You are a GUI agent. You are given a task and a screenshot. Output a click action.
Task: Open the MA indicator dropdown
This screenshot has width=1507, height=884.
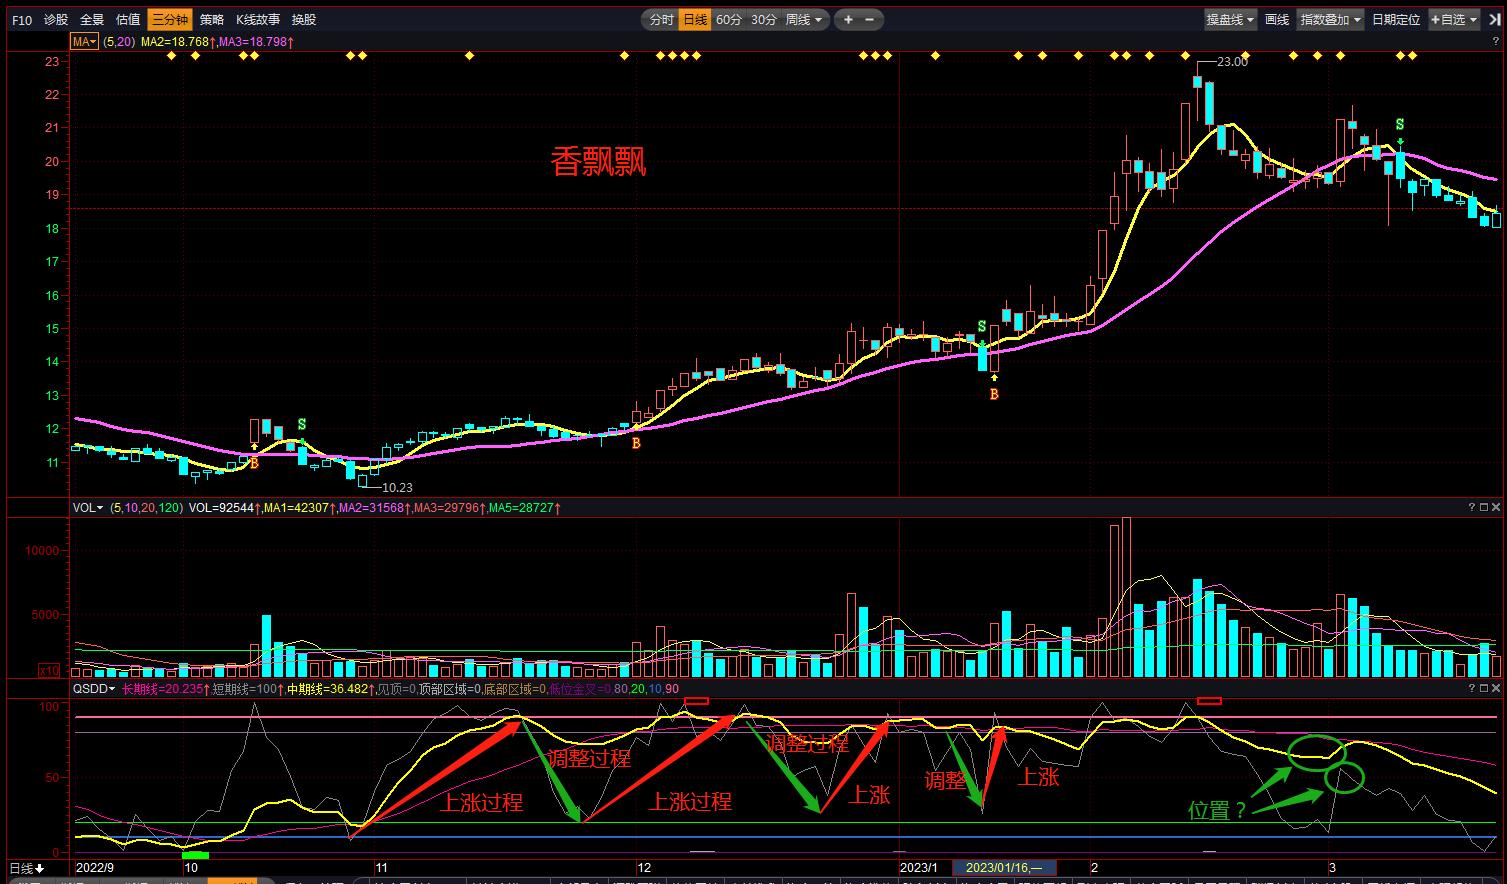84,42
